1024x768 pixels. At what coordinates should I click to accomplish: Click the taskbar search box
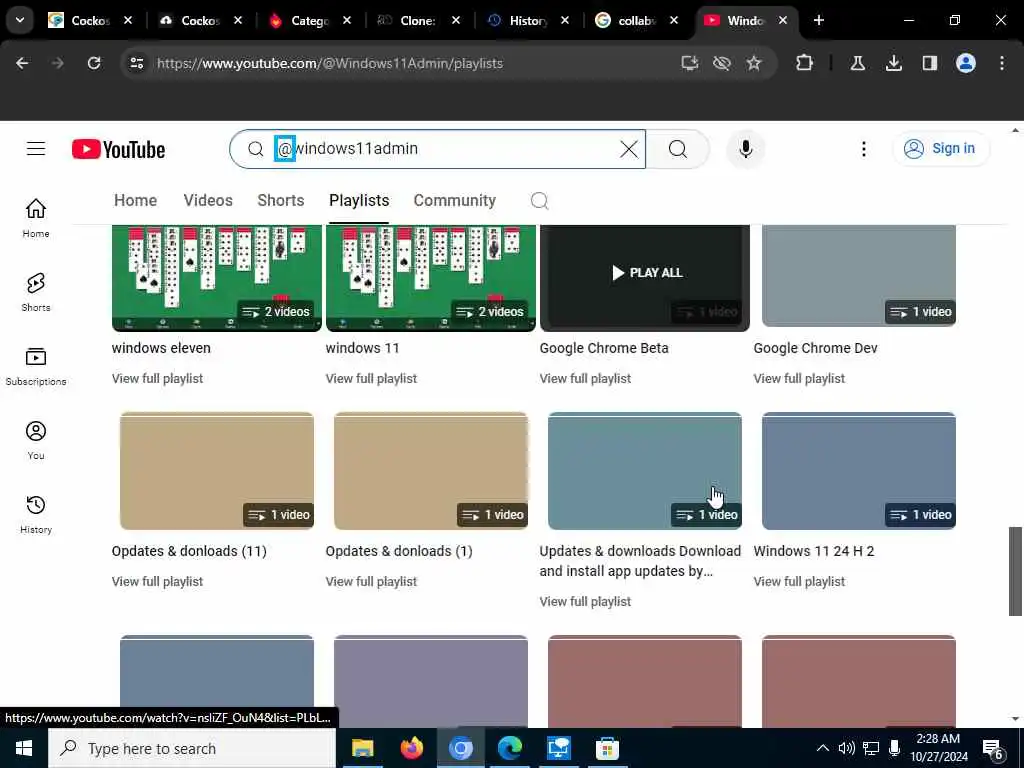coord(192,748)
